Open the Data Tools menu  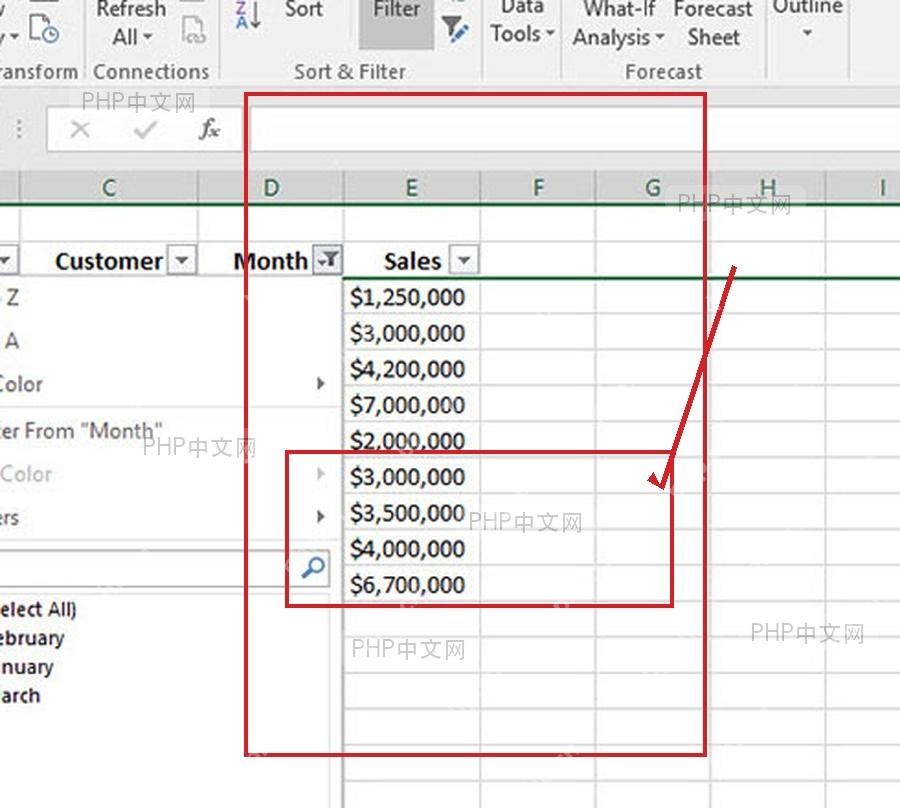pyautogui.click(x=522, y=23)
